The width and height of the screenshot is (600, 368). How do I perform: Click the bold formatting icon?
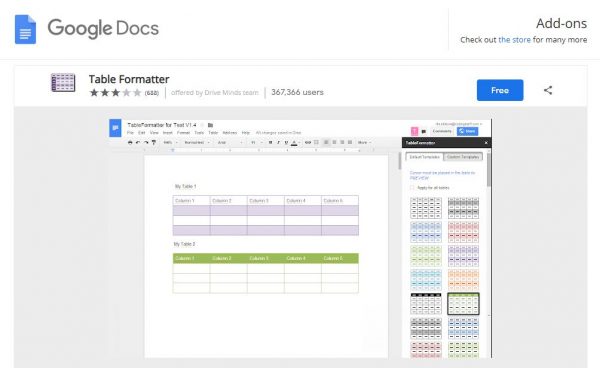270,142
